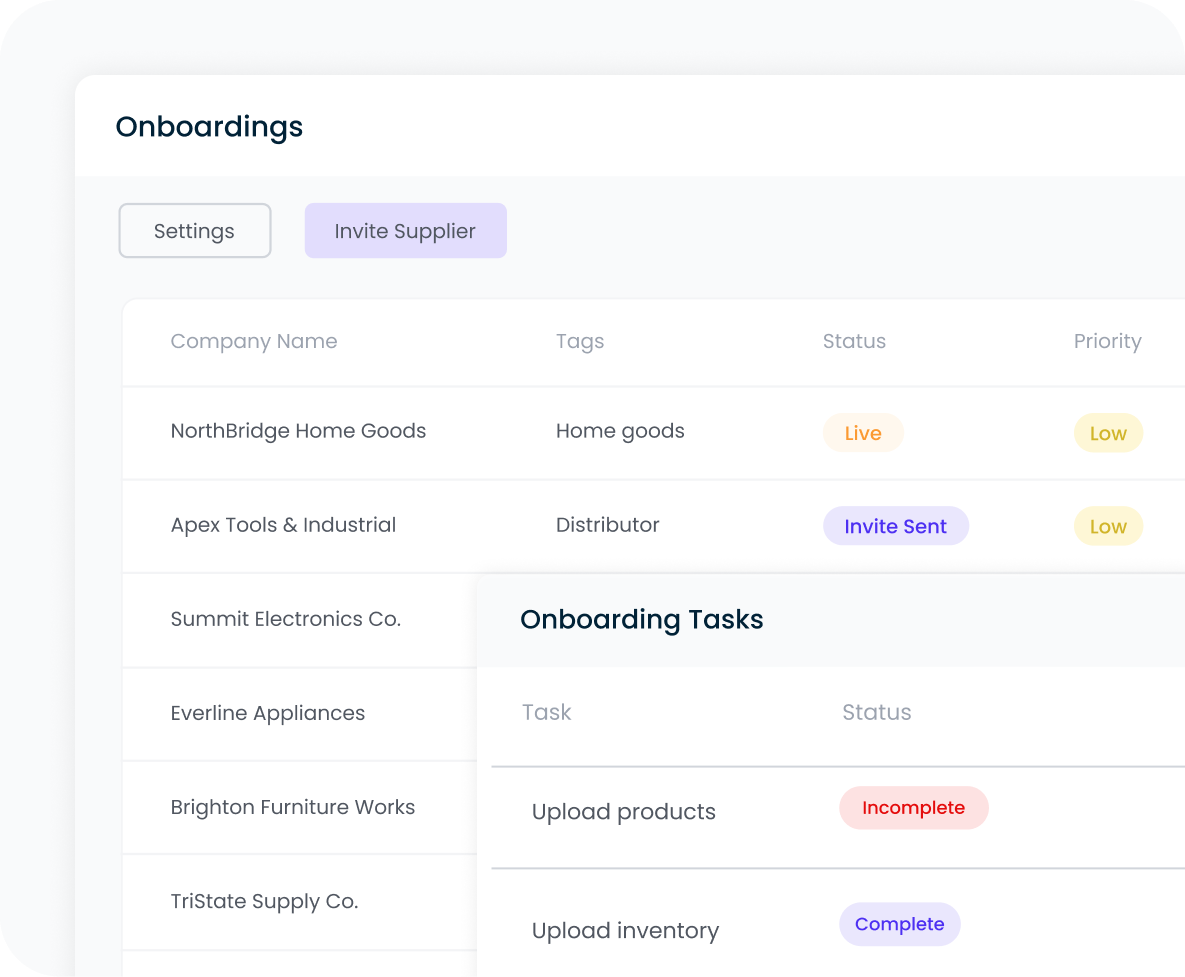1185x977 pixels.
Task: Select TriState Supply Co. row
Action: 264,901
